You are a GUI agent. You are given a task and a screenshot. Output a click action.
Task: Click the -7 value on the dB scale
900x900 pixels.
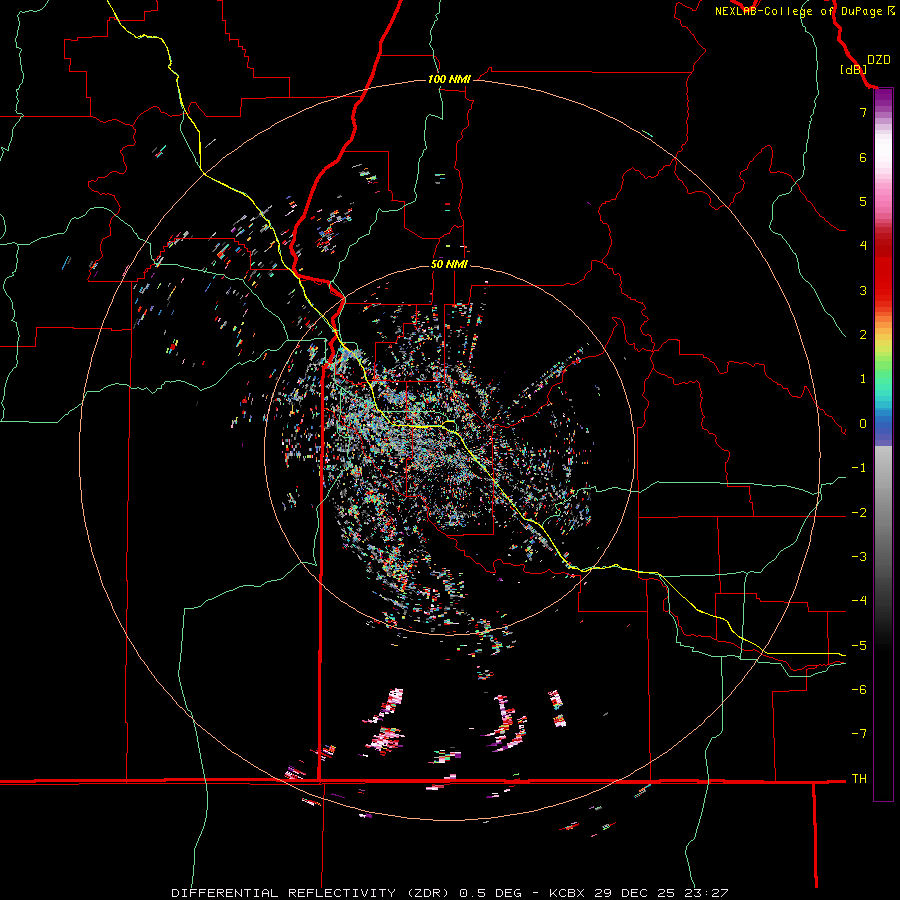click(859, 734)
